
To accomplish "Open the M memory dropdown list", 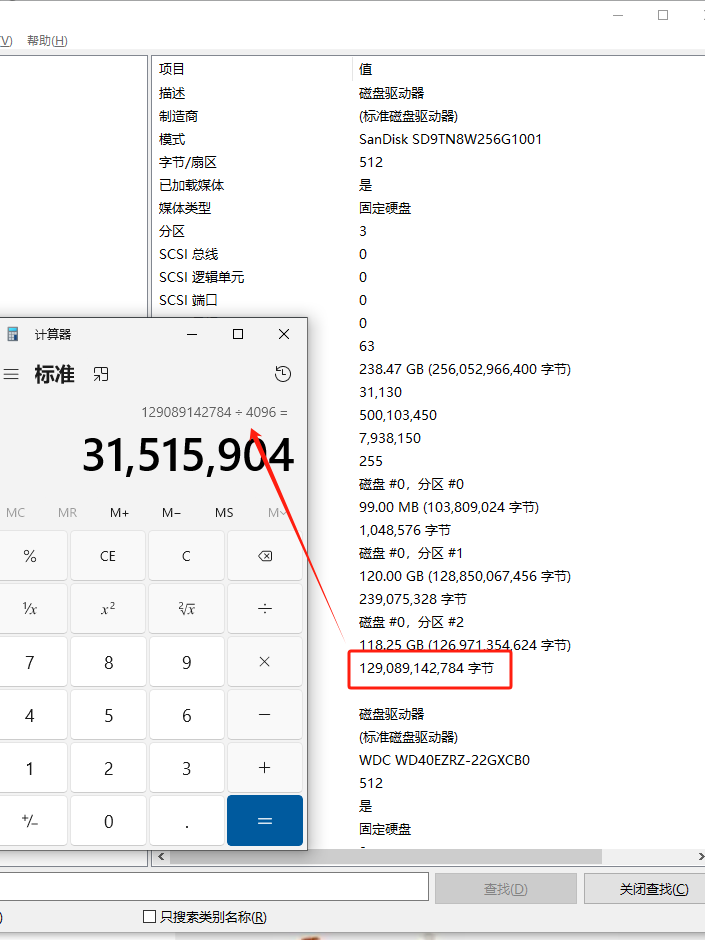I will (278, 513).
